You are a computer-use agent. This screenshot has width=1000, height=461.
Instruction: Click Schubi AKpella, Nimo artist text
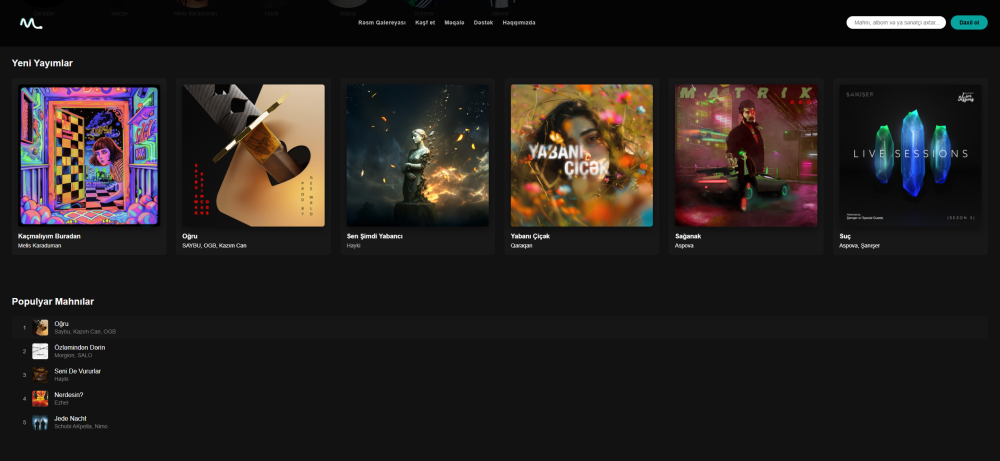point(81,426)
